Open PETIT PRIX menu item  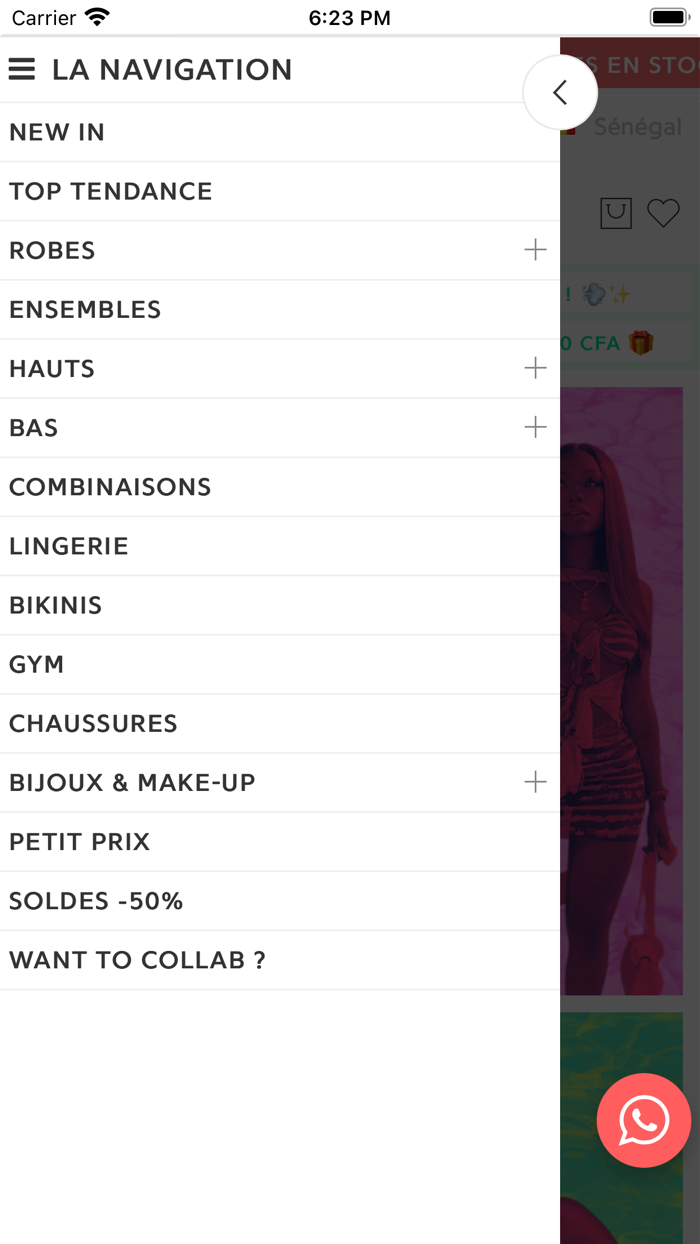[80, 841]
